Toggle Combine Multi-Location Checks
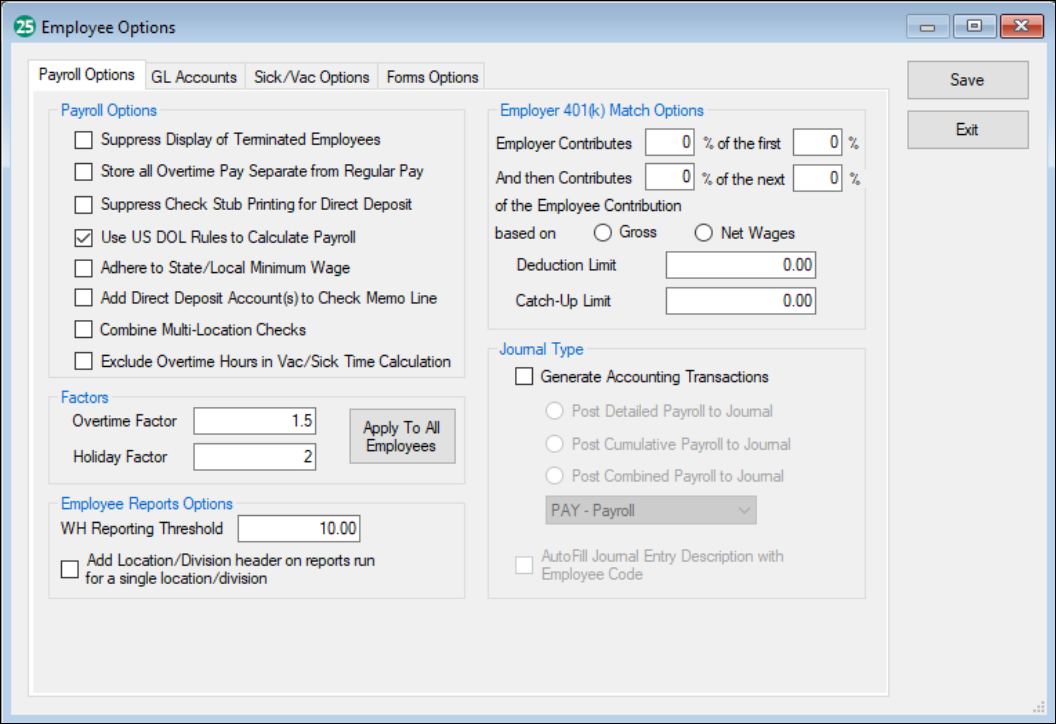 pos(83,329)
